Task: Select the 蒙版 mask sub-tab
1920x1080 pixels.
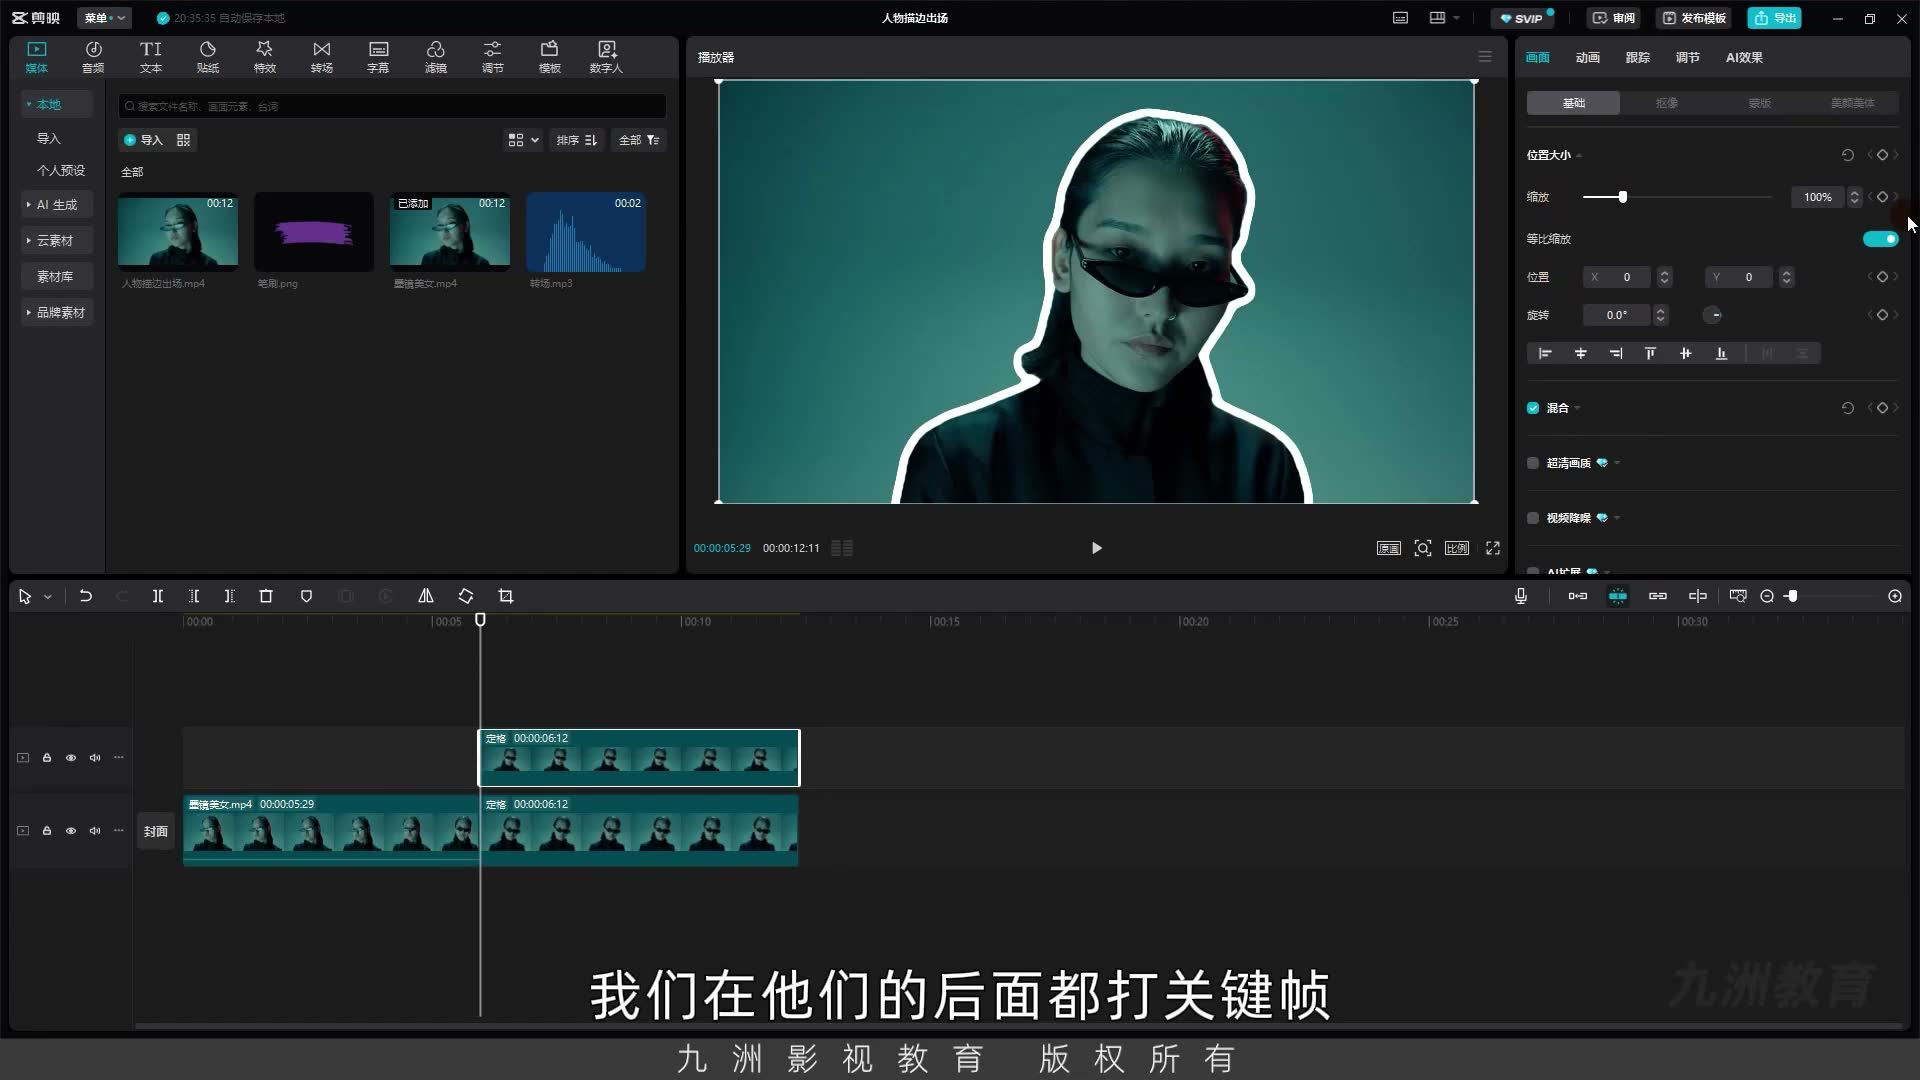Action: click(x=1760, y=103)
